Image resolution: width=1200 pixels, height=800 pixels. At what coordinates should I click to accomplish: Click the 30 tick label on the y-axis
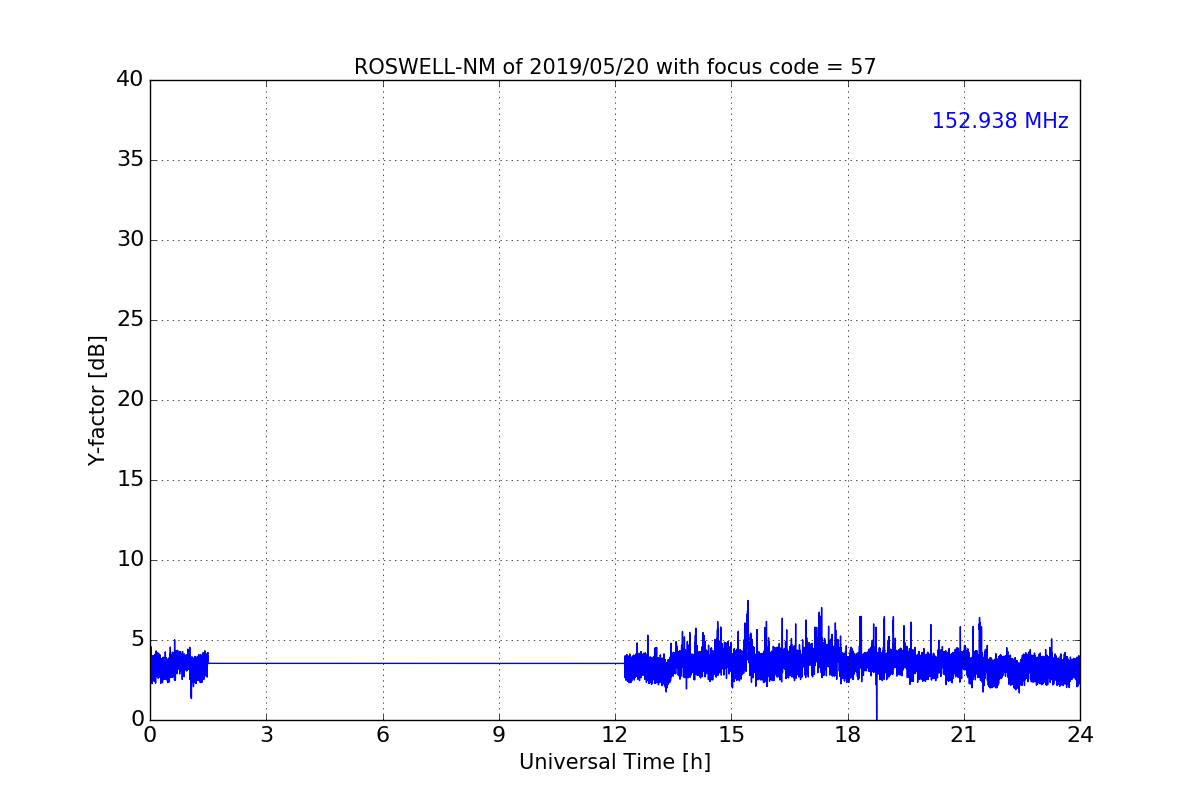130,240
